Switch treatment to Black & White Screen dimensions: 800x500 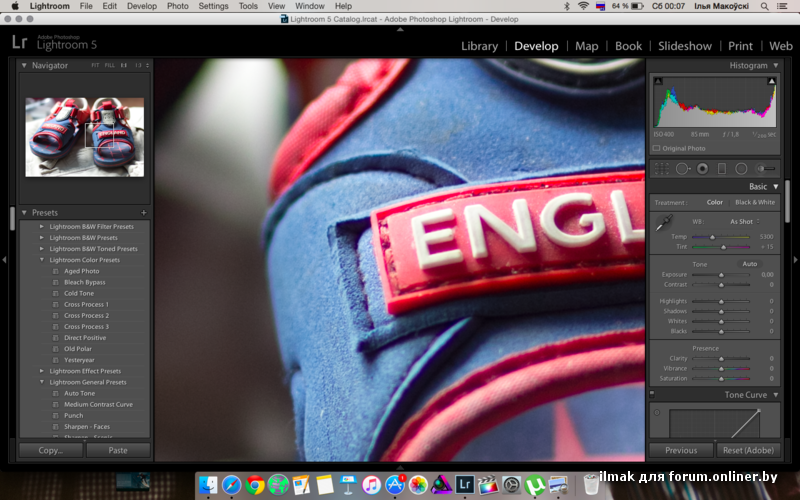(x=755, y=203)
